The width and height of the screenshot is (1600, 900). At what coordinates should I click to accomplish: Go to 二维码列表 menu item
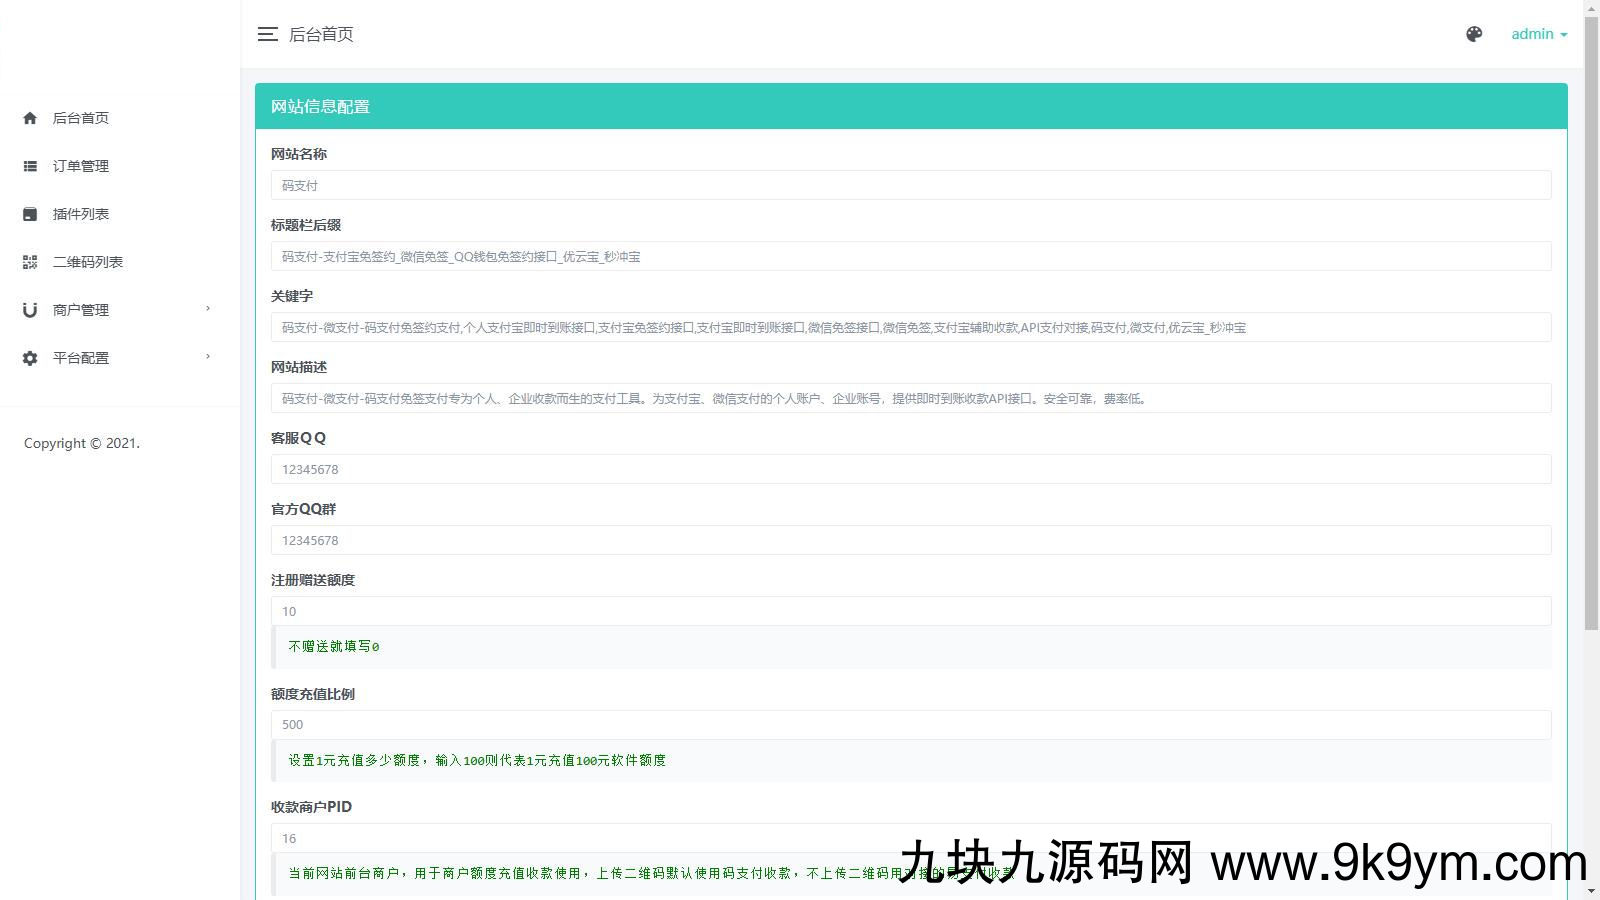pyautogui.click(x=88, y=262)
